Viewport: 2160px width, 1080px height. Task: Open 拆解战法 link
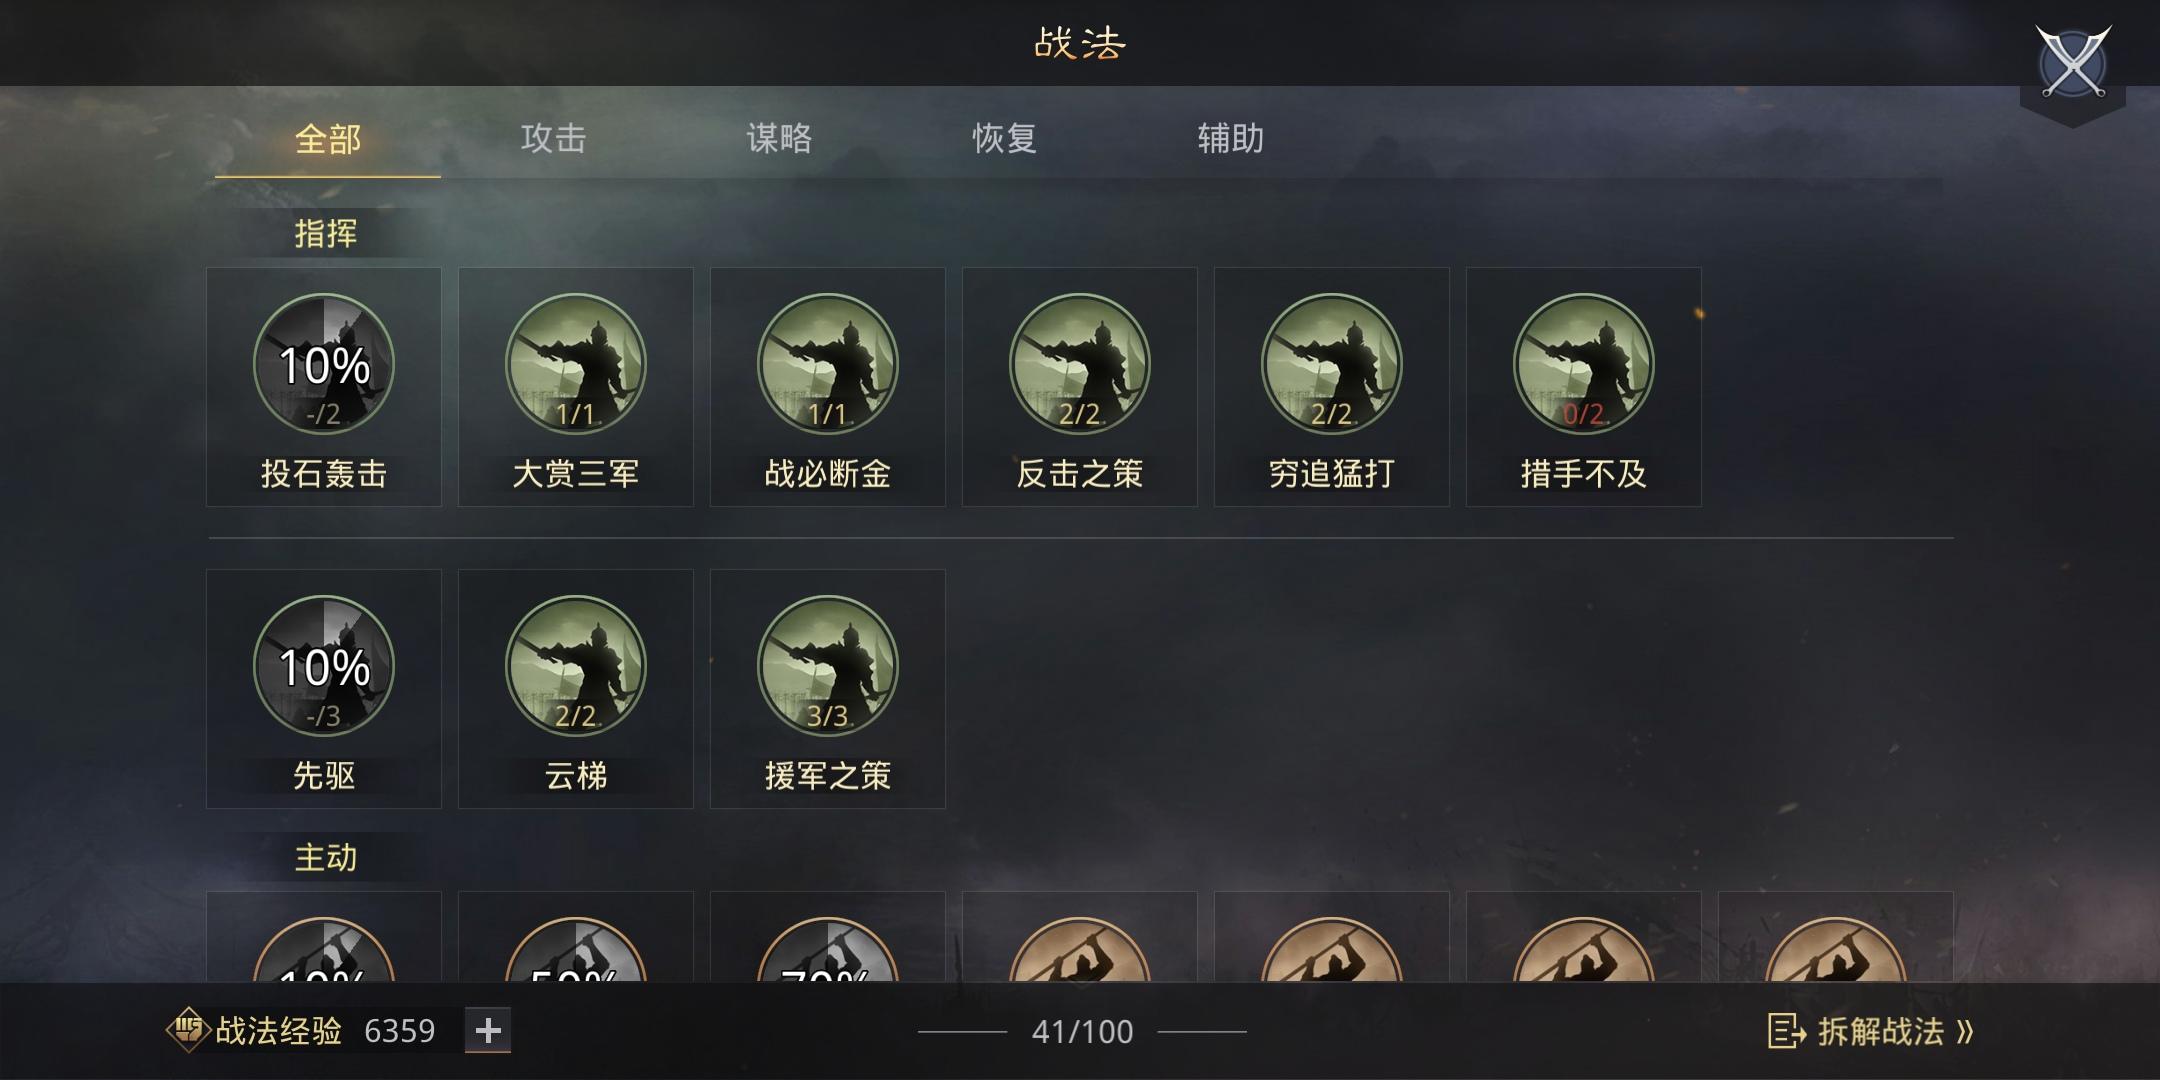point(1871,1031)
